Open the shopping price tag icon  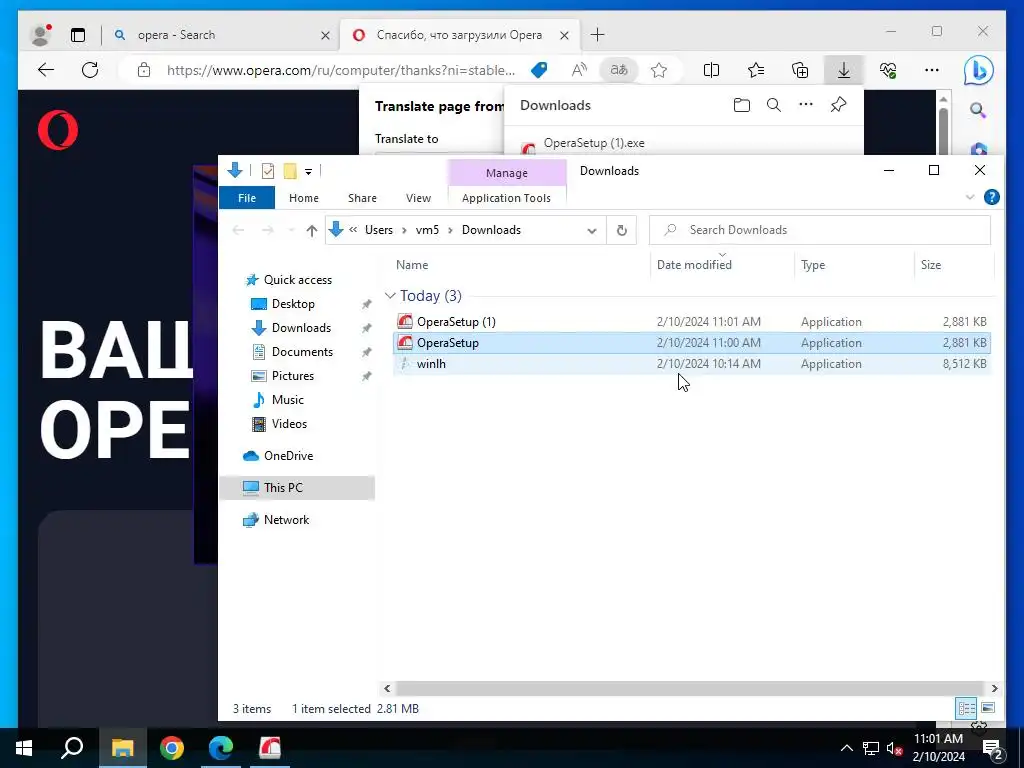[x=539, y=70]
